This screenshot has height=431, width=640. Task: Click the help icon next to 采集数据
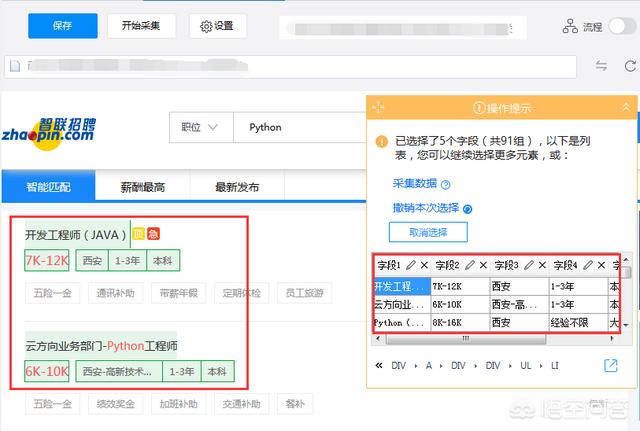click(x=446, y=185)
